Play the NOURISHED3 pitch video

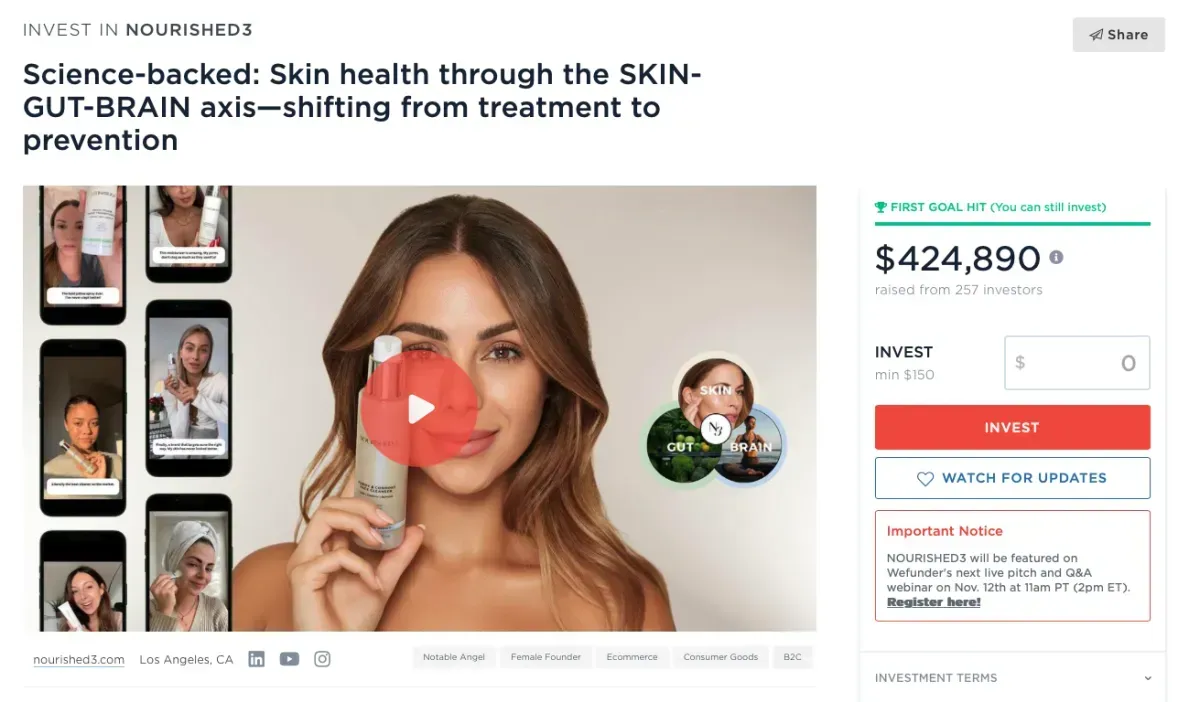tap(420, 408)
